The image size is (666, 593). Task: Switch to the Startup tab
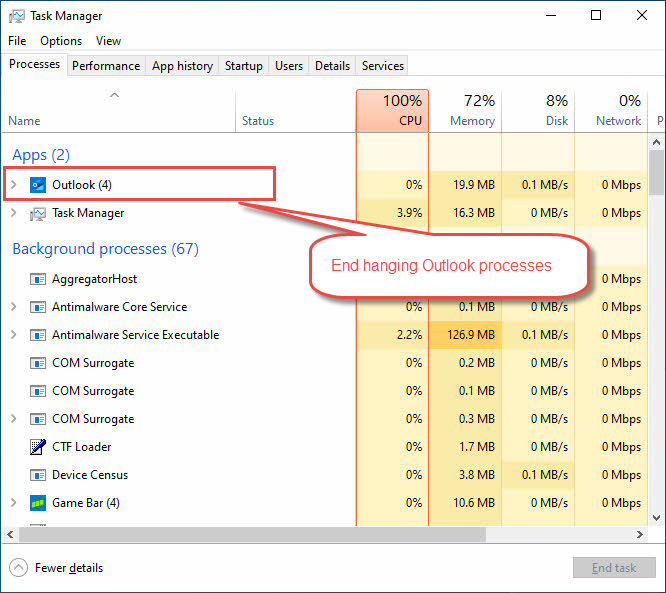pyautogui.click(x=243, y=66)
